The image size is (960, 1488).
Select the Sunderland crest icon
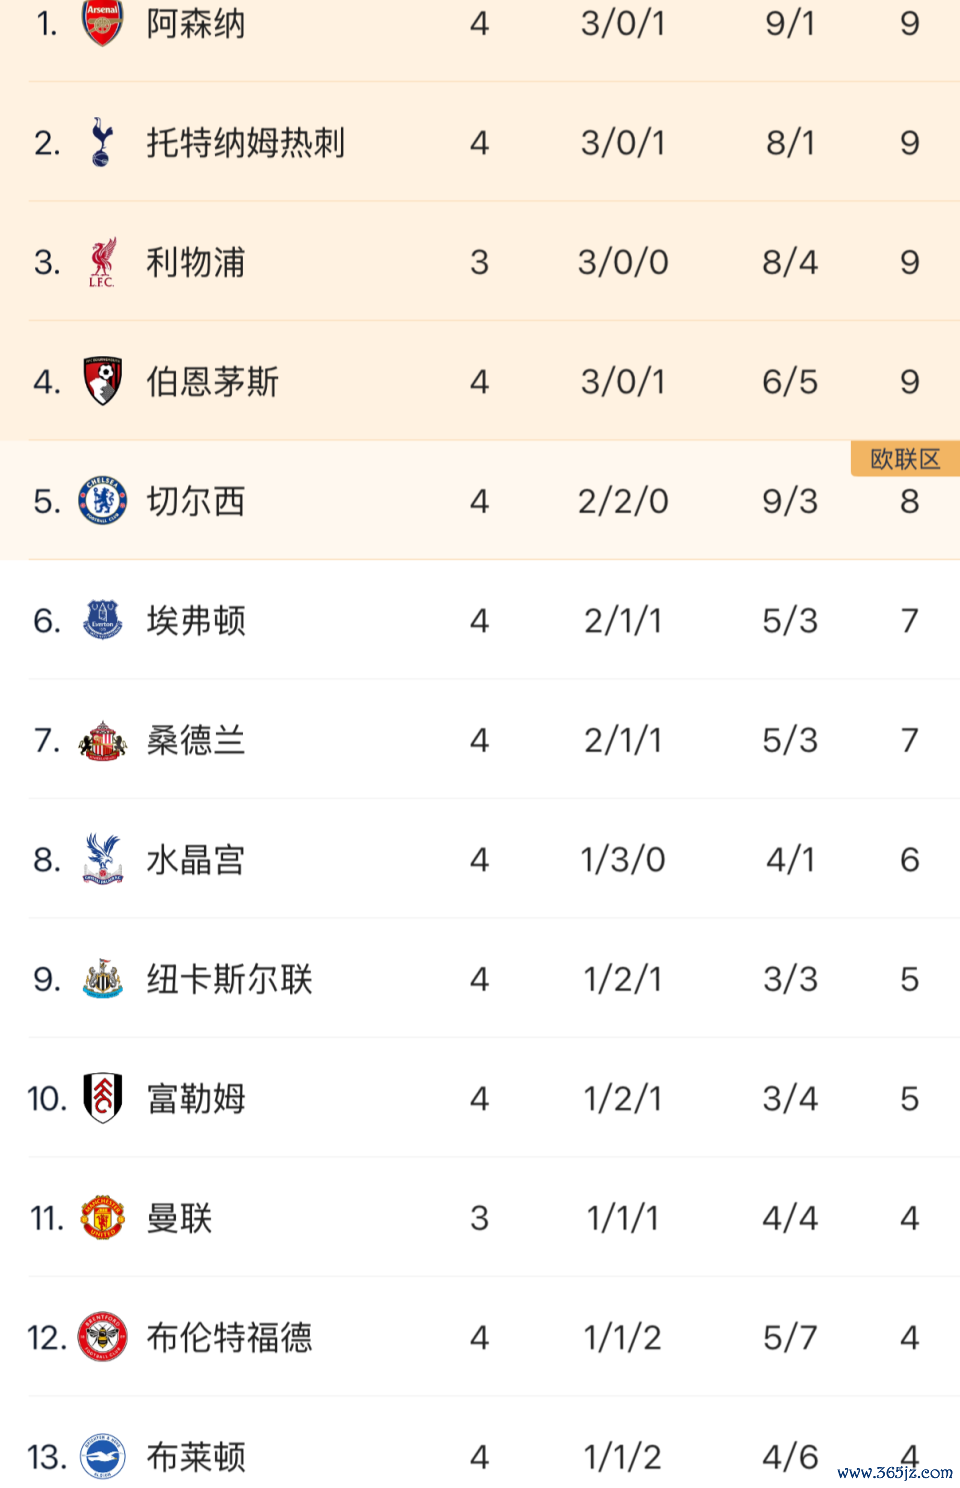click(102, 740)
